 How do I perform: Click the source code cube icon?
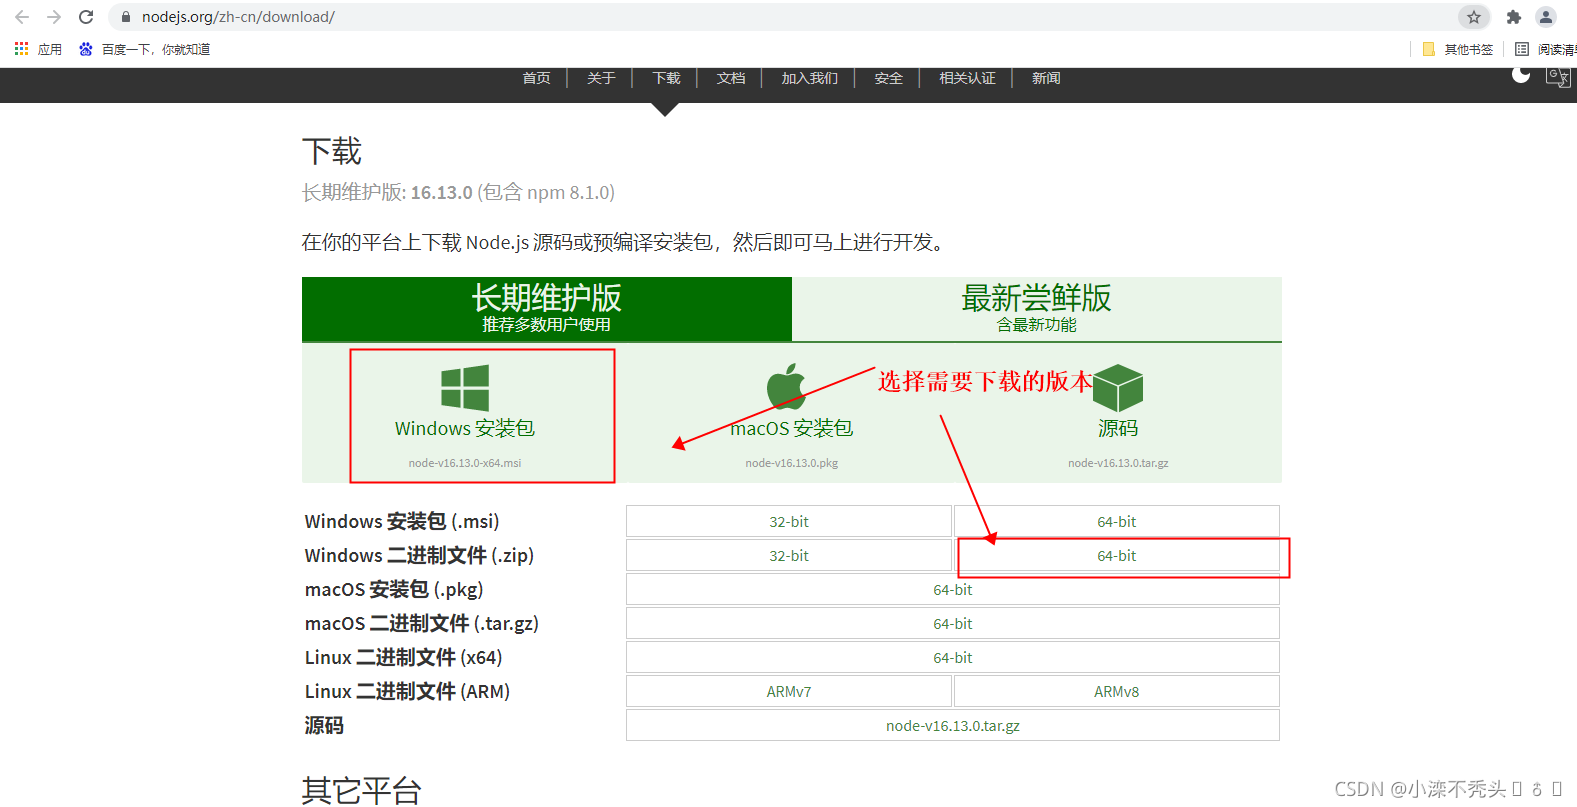(1118, 388)
